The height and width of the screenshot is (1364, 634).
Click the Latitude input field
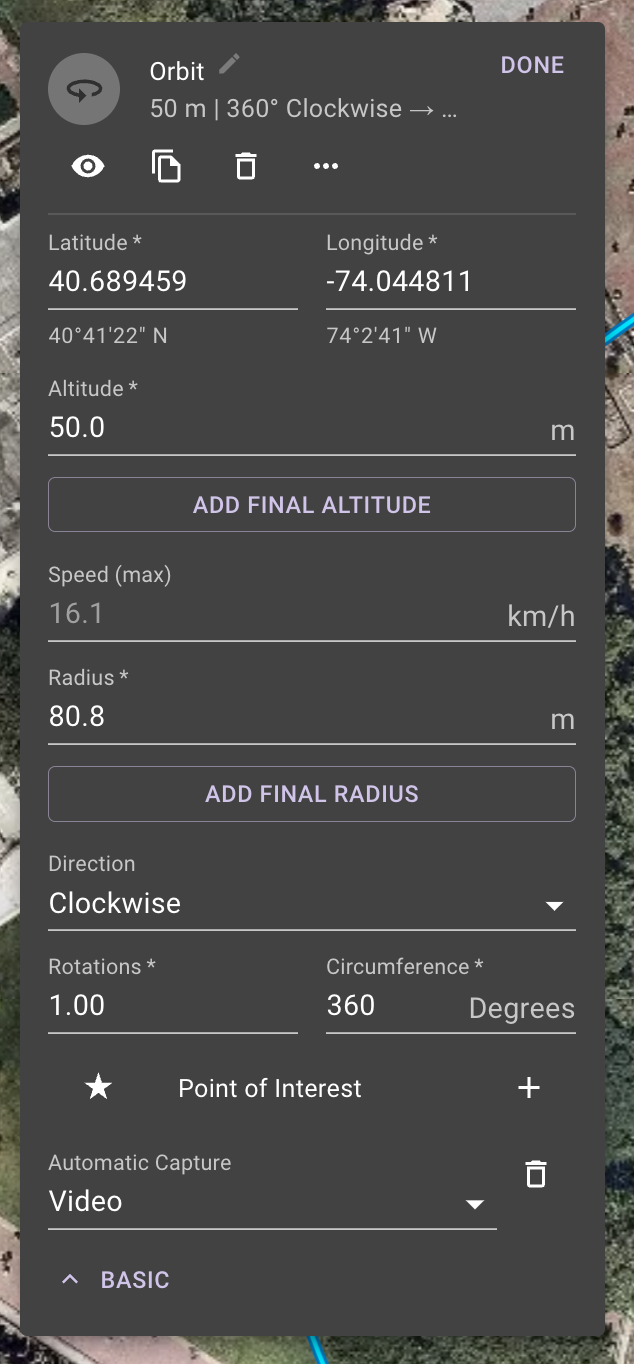click(x=173, y=282)
